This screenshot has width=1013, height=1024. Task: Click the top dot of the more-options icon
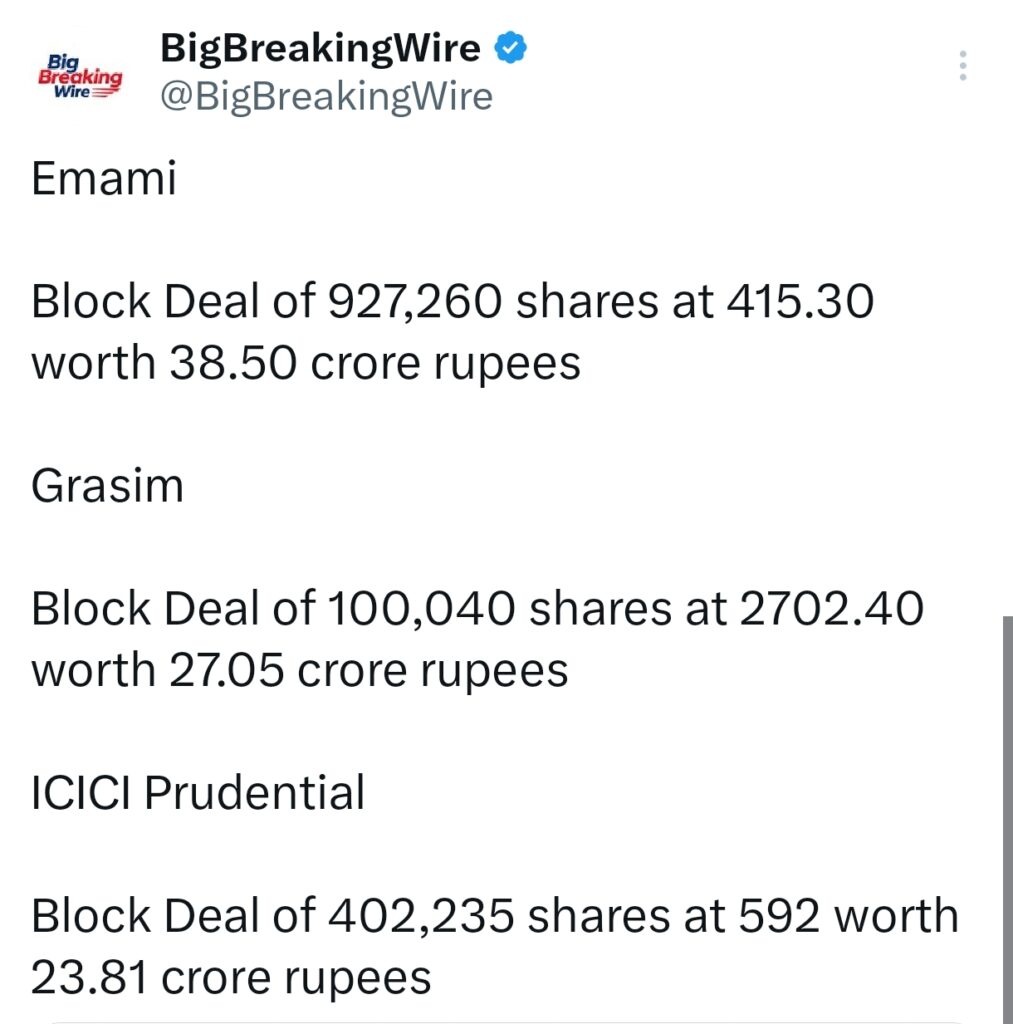coord(962,52)
